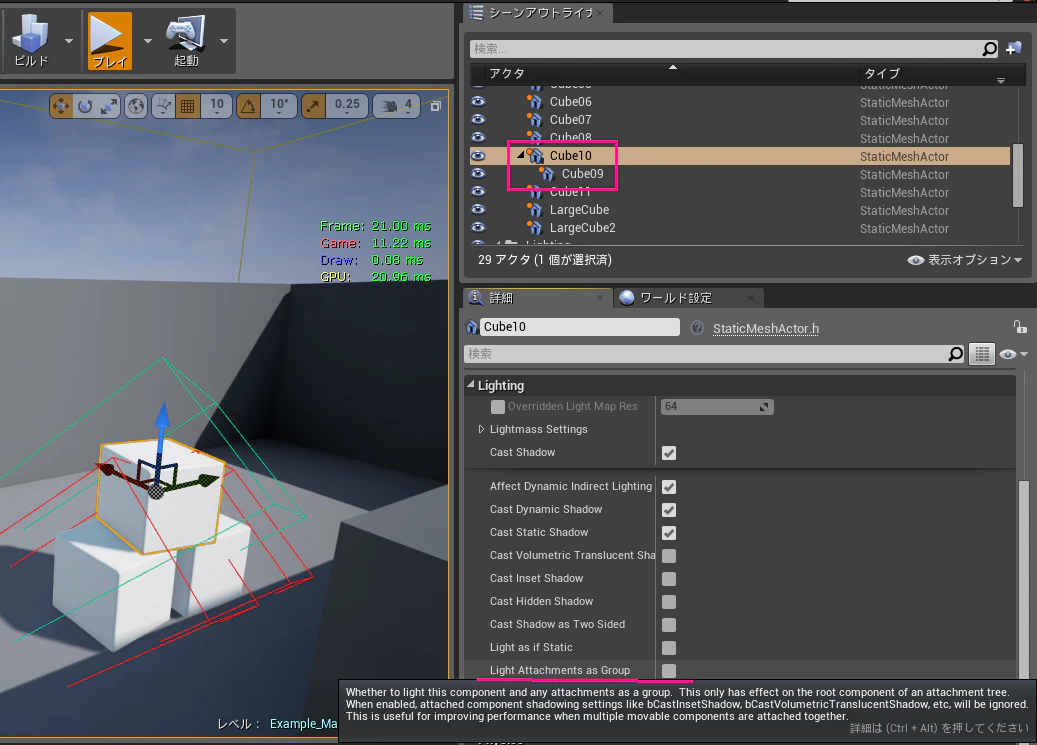Open the Build options dropdown arrow

pyautogui.click(x=69, y=41)
